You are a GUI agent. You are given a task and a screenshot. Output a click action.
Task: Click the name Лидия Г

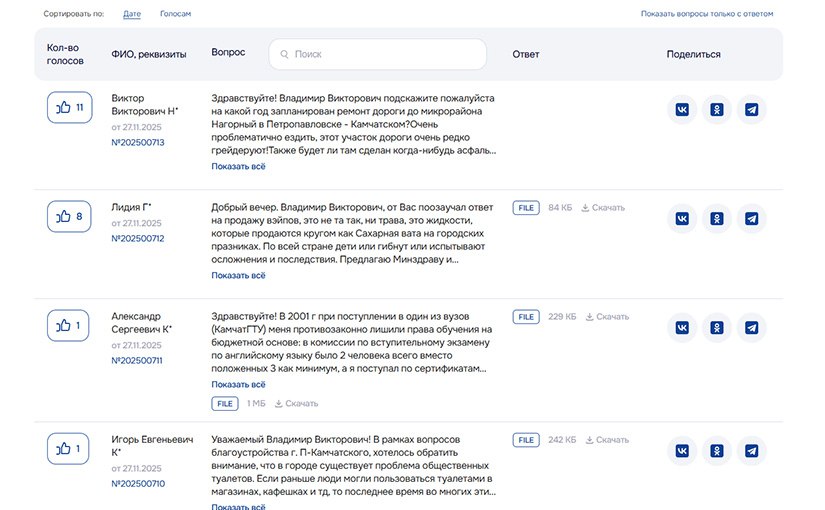131,207
